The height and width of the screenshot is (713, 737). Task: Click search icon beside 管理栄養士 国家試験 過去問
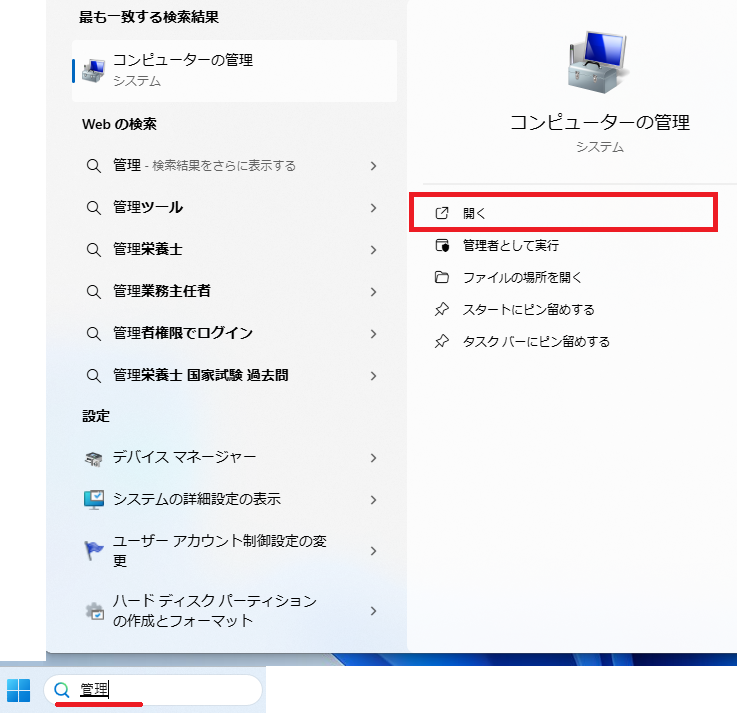coord(94,376)
